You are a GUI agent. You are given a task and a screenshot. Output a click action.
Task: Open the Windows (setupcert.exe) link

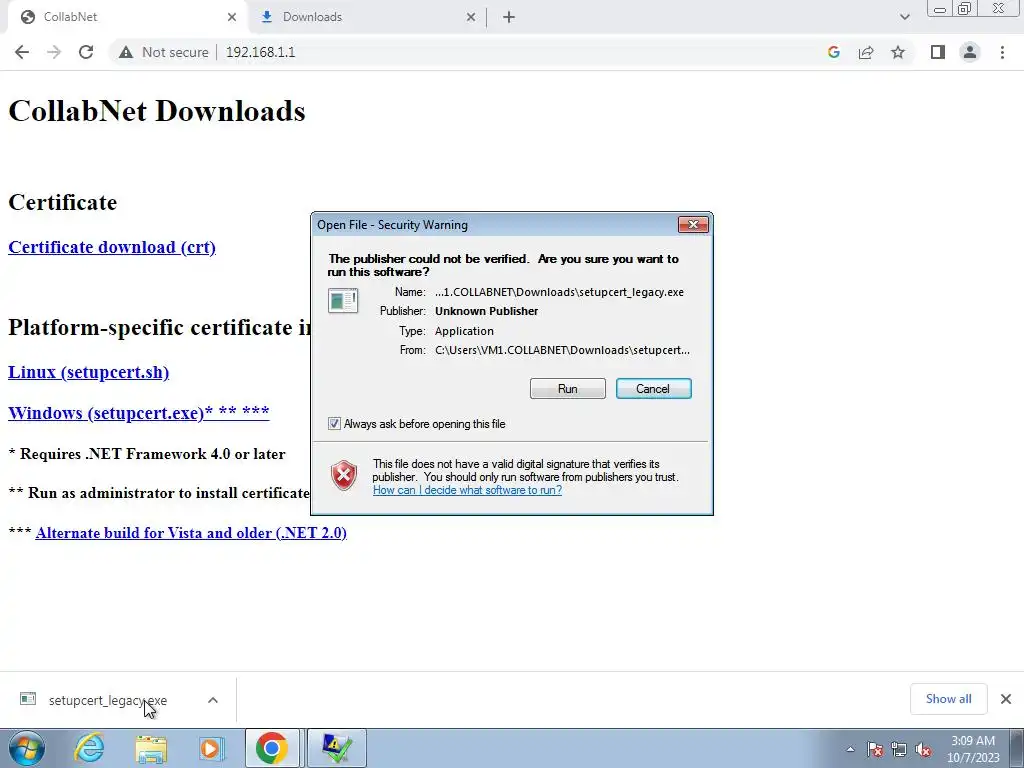click(x=138, y=413)
